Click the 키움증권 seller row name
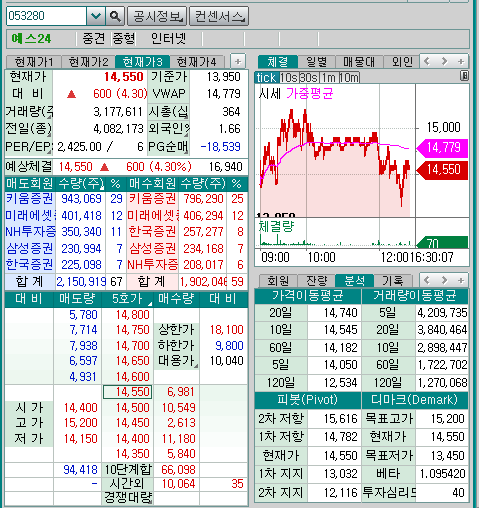Viewport: 479px width, 508px height. tap(30, 199)
